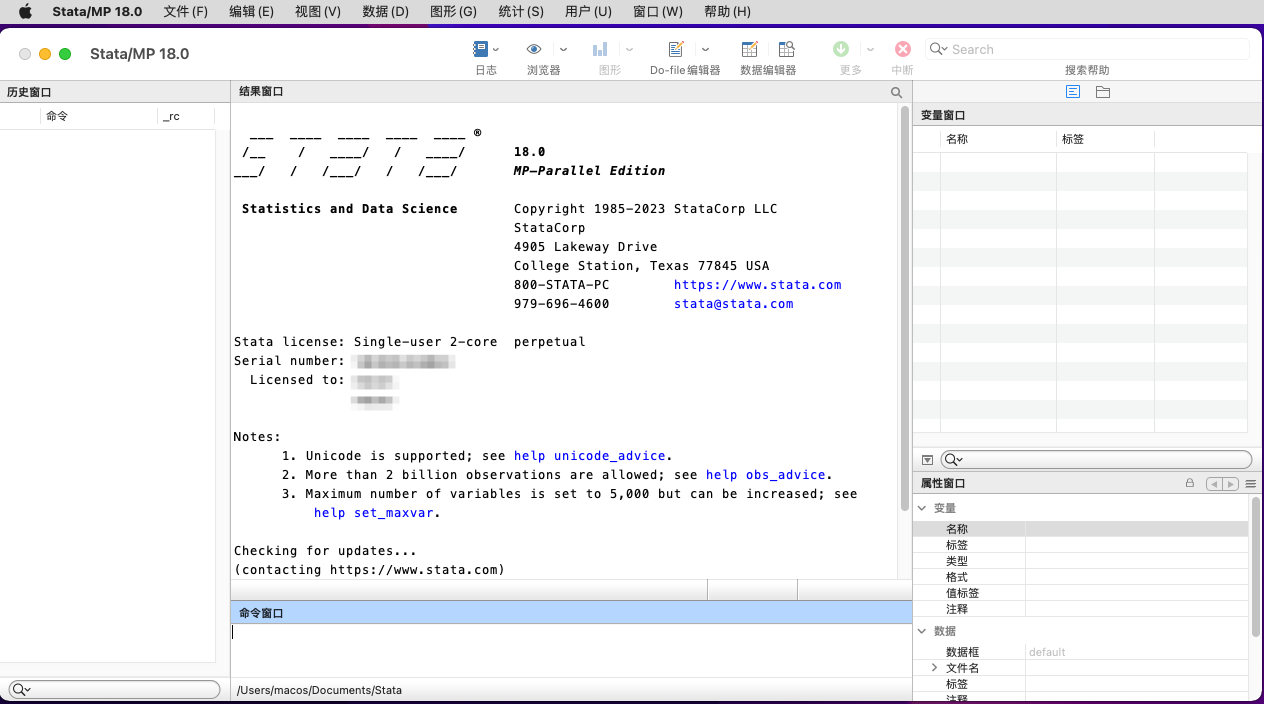The image size is (1264, 704).
Task: Click the 中断 red break icon
Action: [903, 49]
